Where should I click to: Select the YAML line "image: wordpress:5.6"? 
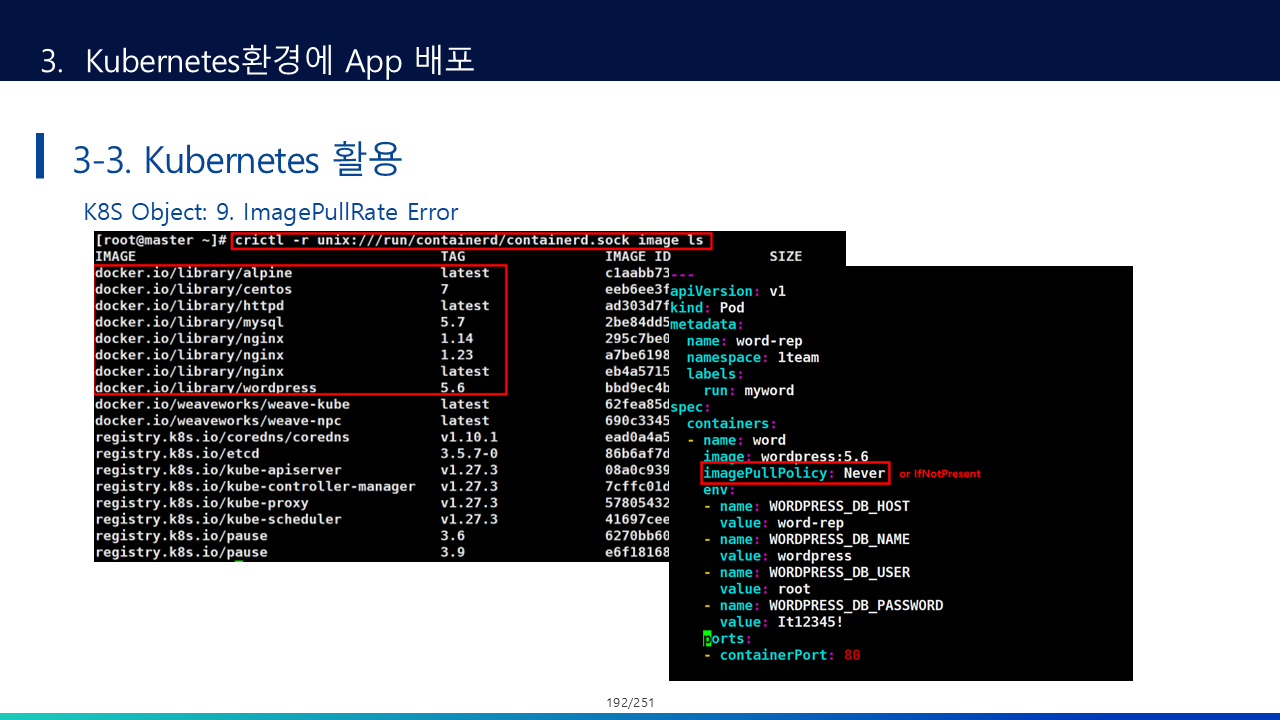tap(786, 457)
